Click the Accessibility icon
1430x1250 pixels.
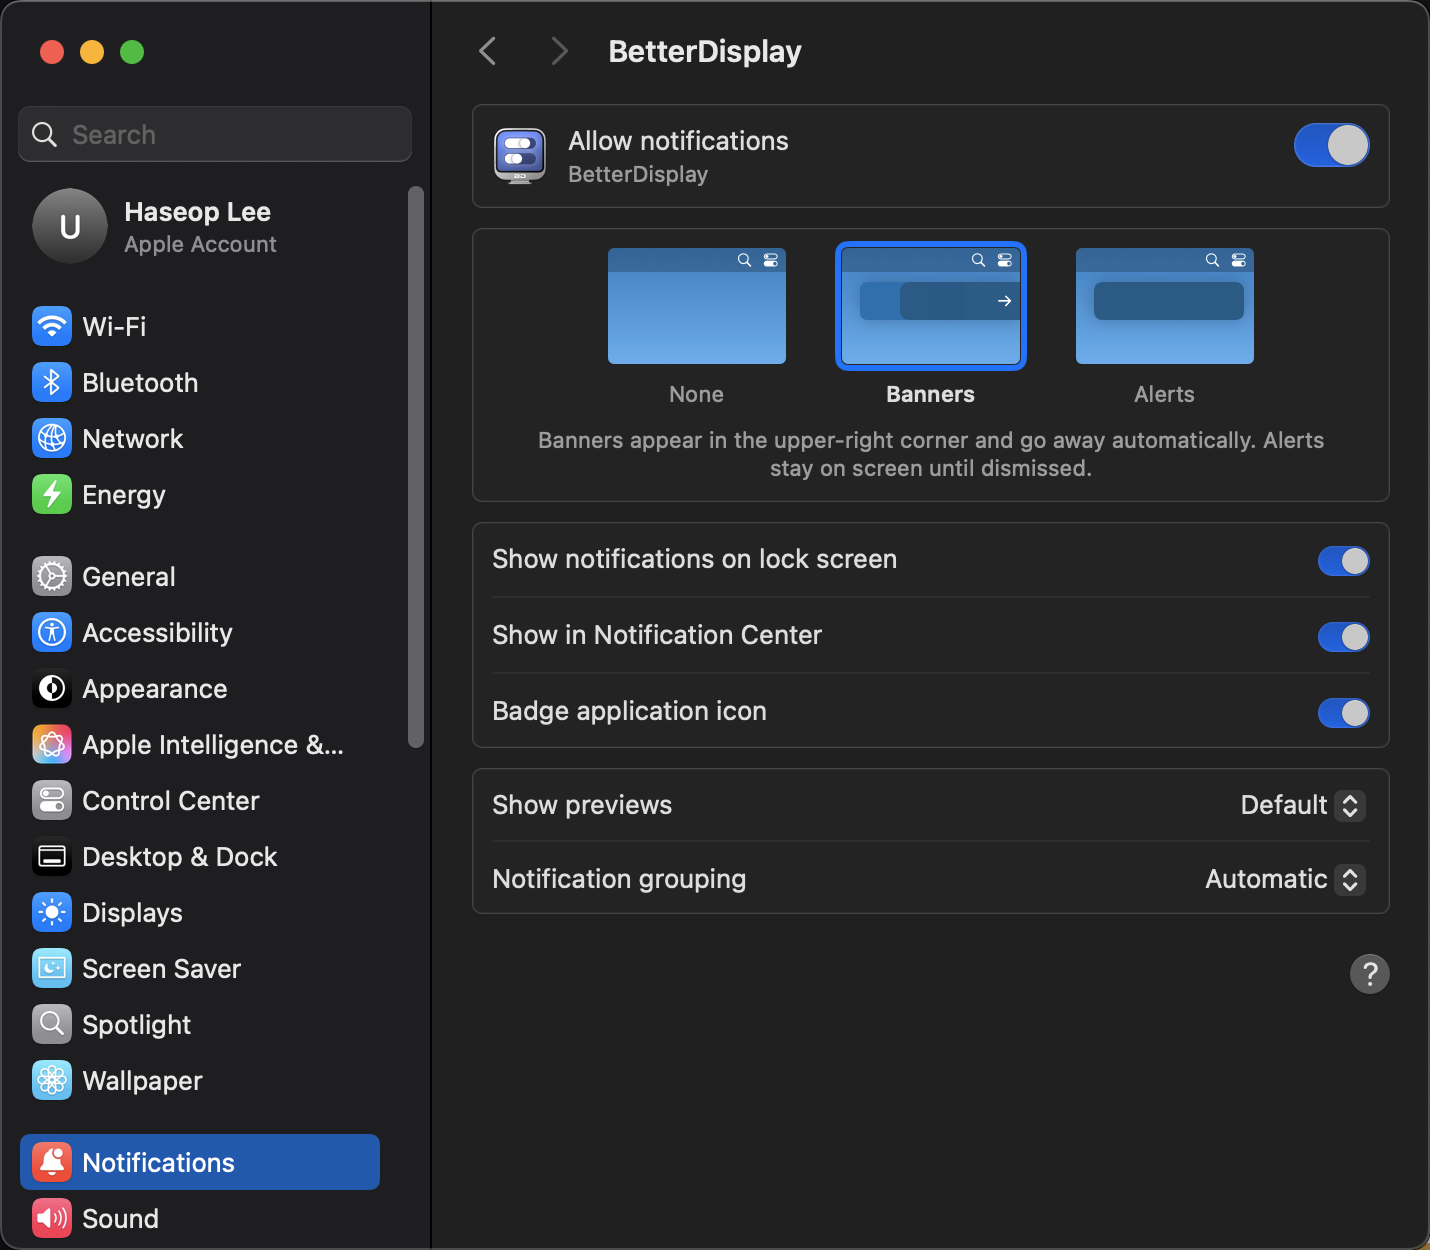click(x=52, y=632)
